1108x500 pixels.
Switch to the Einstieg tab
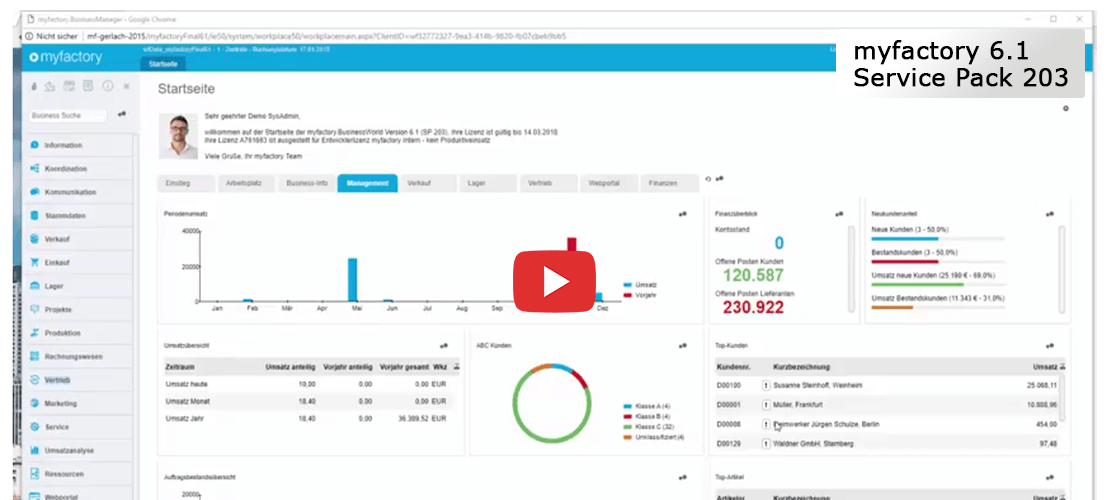click(x=186, y=183)
